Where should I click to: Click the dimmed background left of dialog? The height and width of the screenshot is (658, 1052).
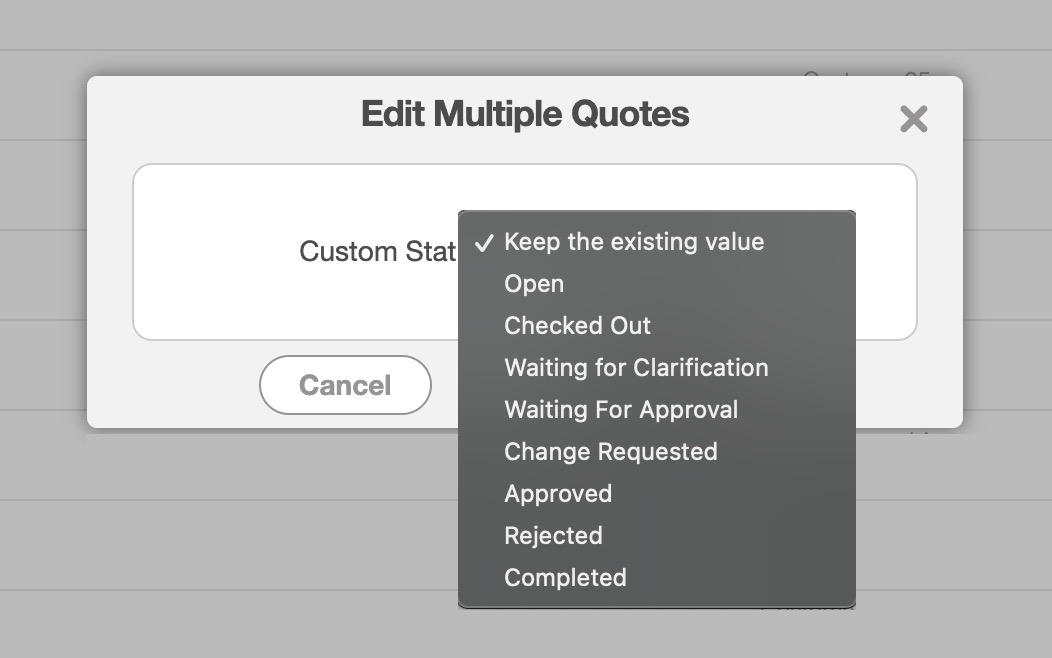42,300
